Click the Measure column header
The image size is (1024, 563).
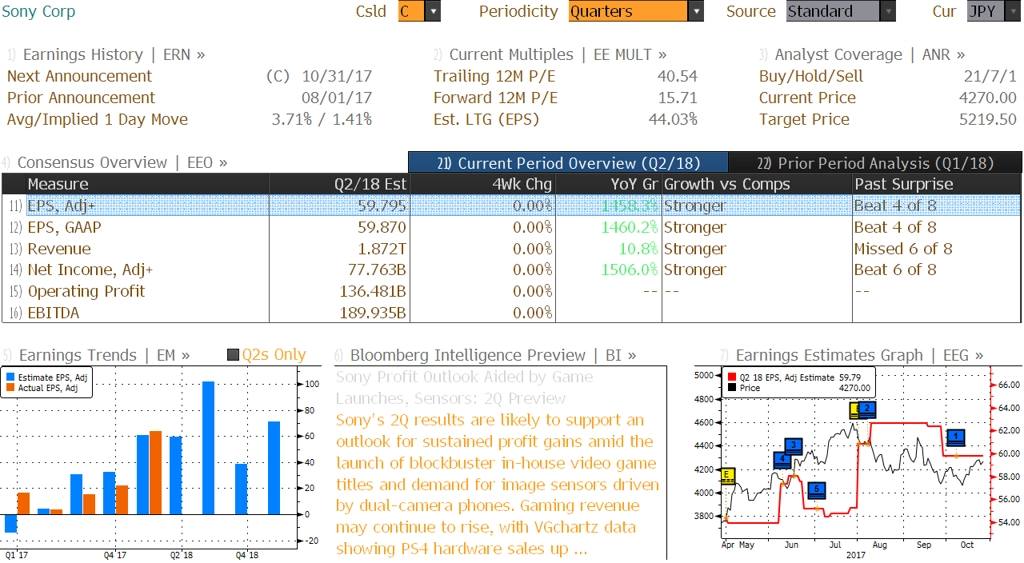[x=147, y=184]
